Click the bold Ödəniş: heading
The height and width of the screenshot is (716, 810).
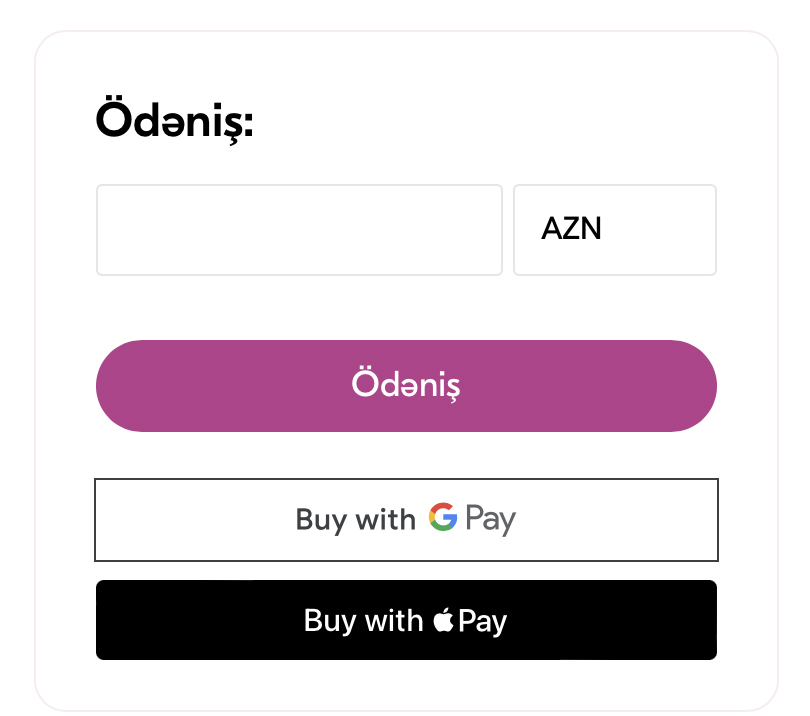175,122
